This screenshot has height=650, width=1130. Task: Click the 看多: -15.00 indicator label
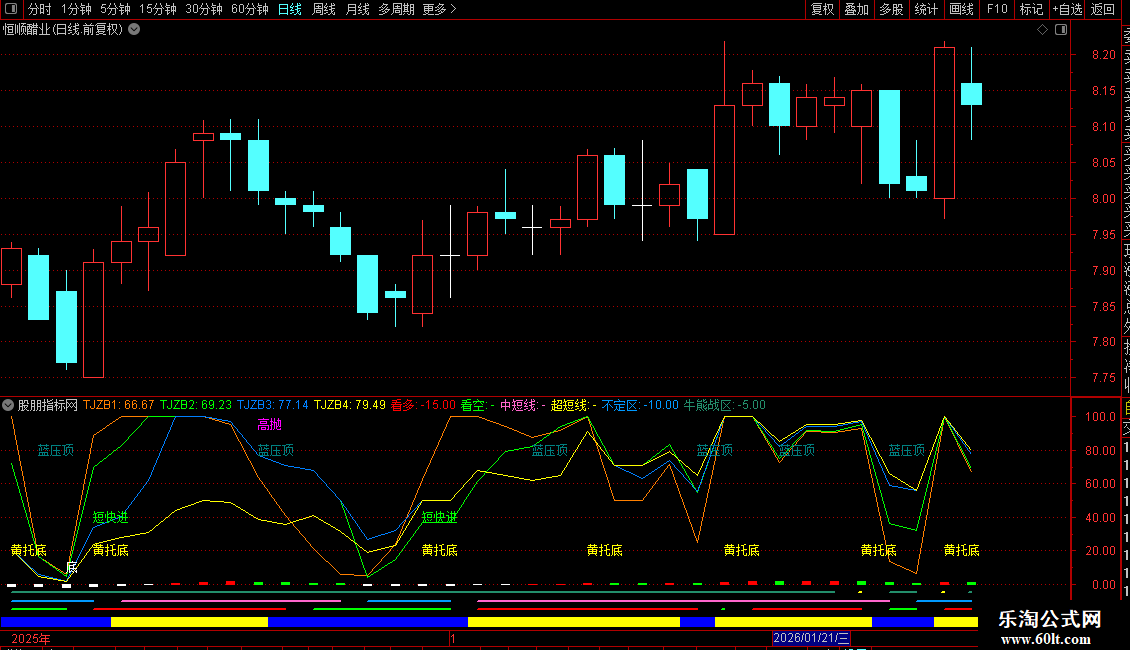click(x=424, y=405)
